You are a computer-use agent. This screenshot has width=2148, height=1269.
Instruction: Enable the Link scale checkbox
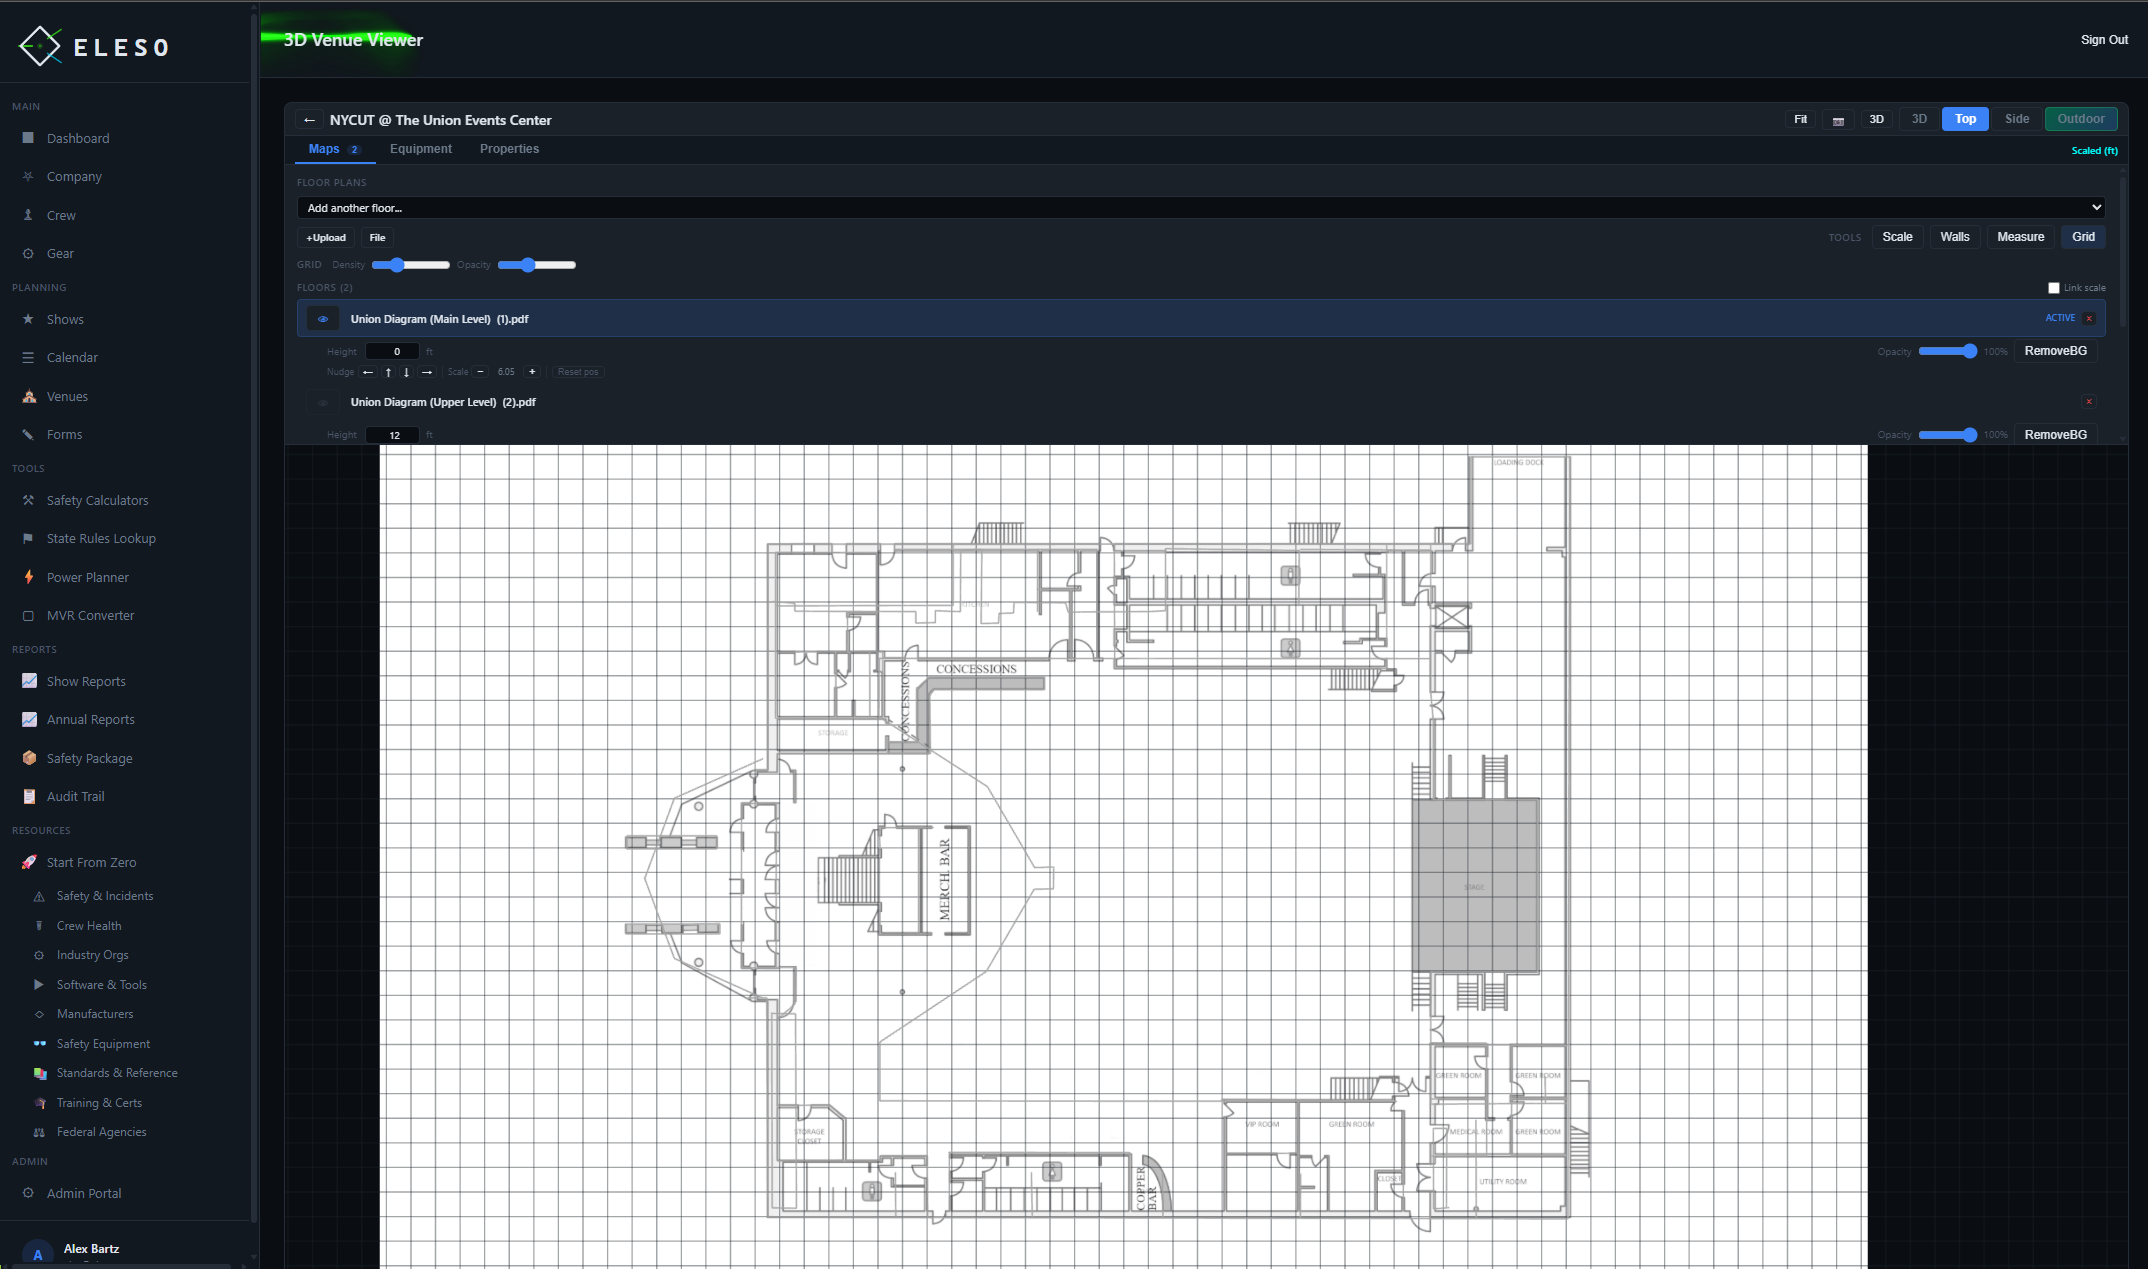(x=2054, y=287)
